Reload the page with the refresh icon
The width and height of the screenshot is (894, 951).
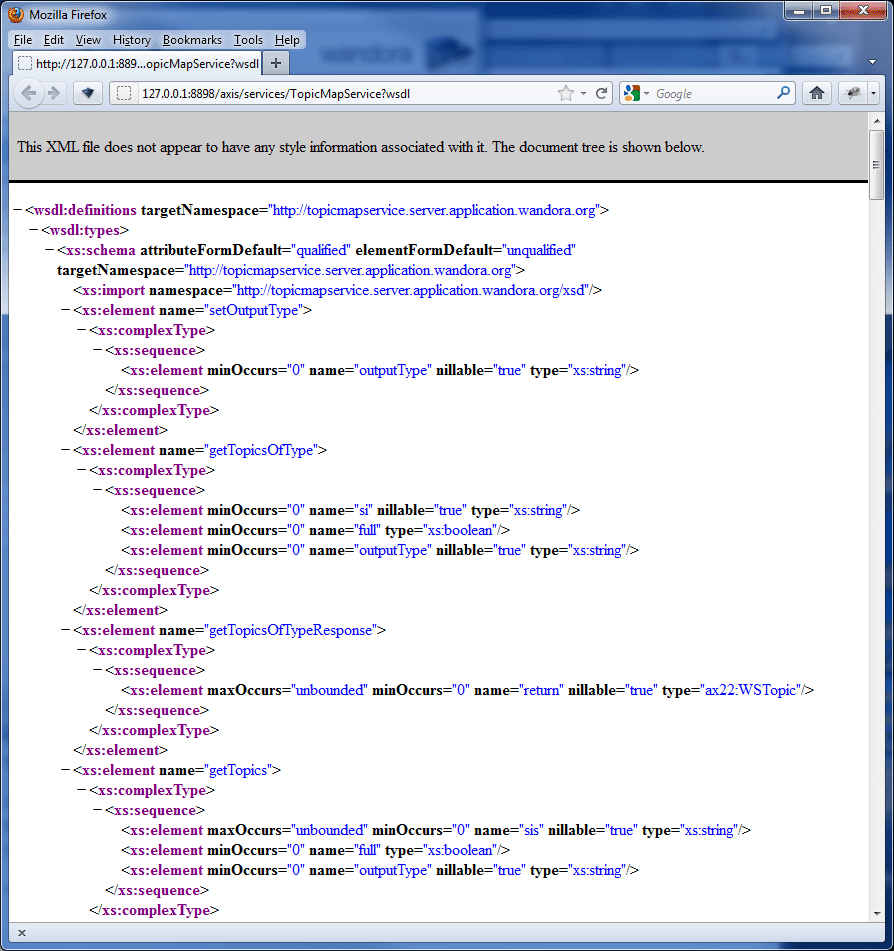(x=601, y=93)
